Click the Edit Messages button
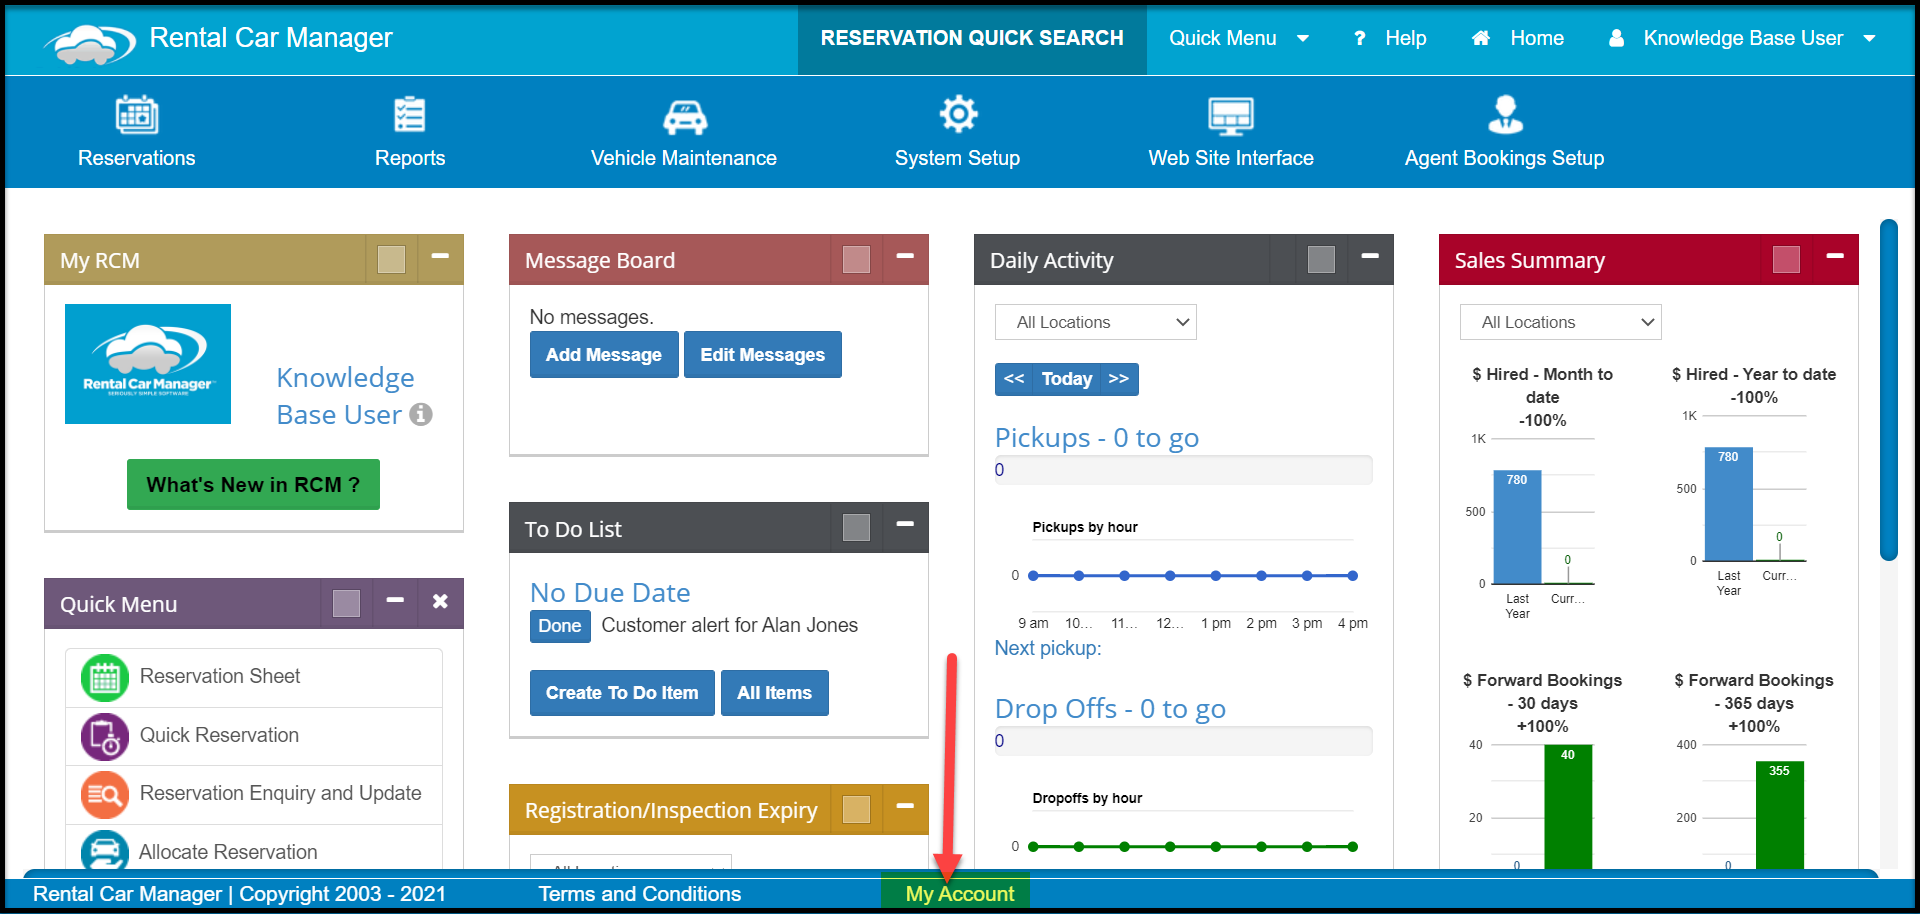 click(763, 355)
